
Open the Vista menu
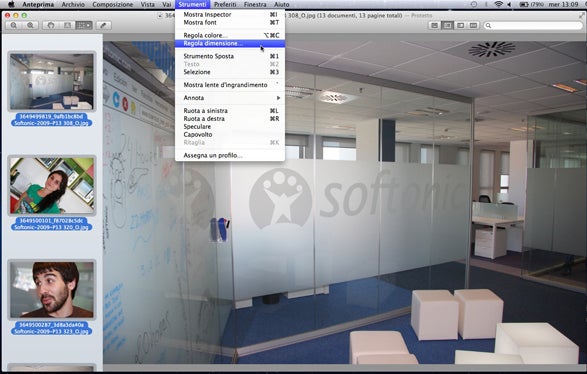click(x=147, y=4)
